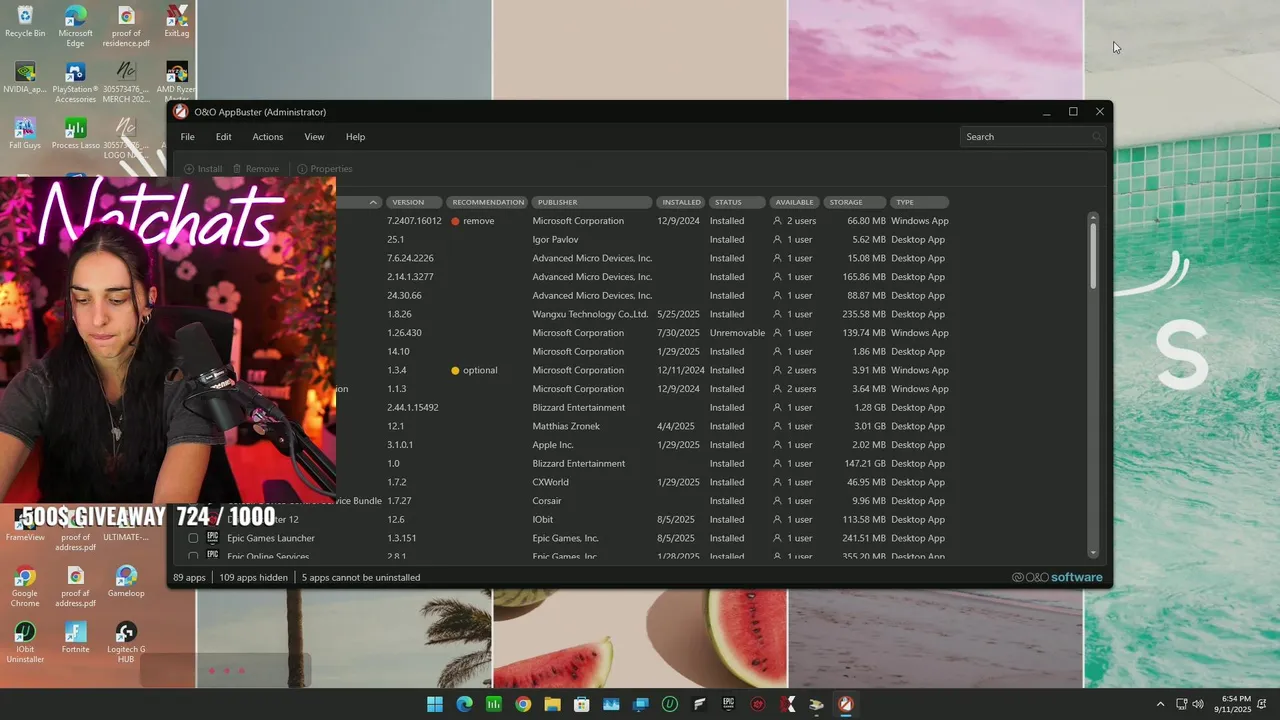Screen dimensions: 1280x720
Task: Open the Fall Guys desktop shortcut
Action: [25, 134]
